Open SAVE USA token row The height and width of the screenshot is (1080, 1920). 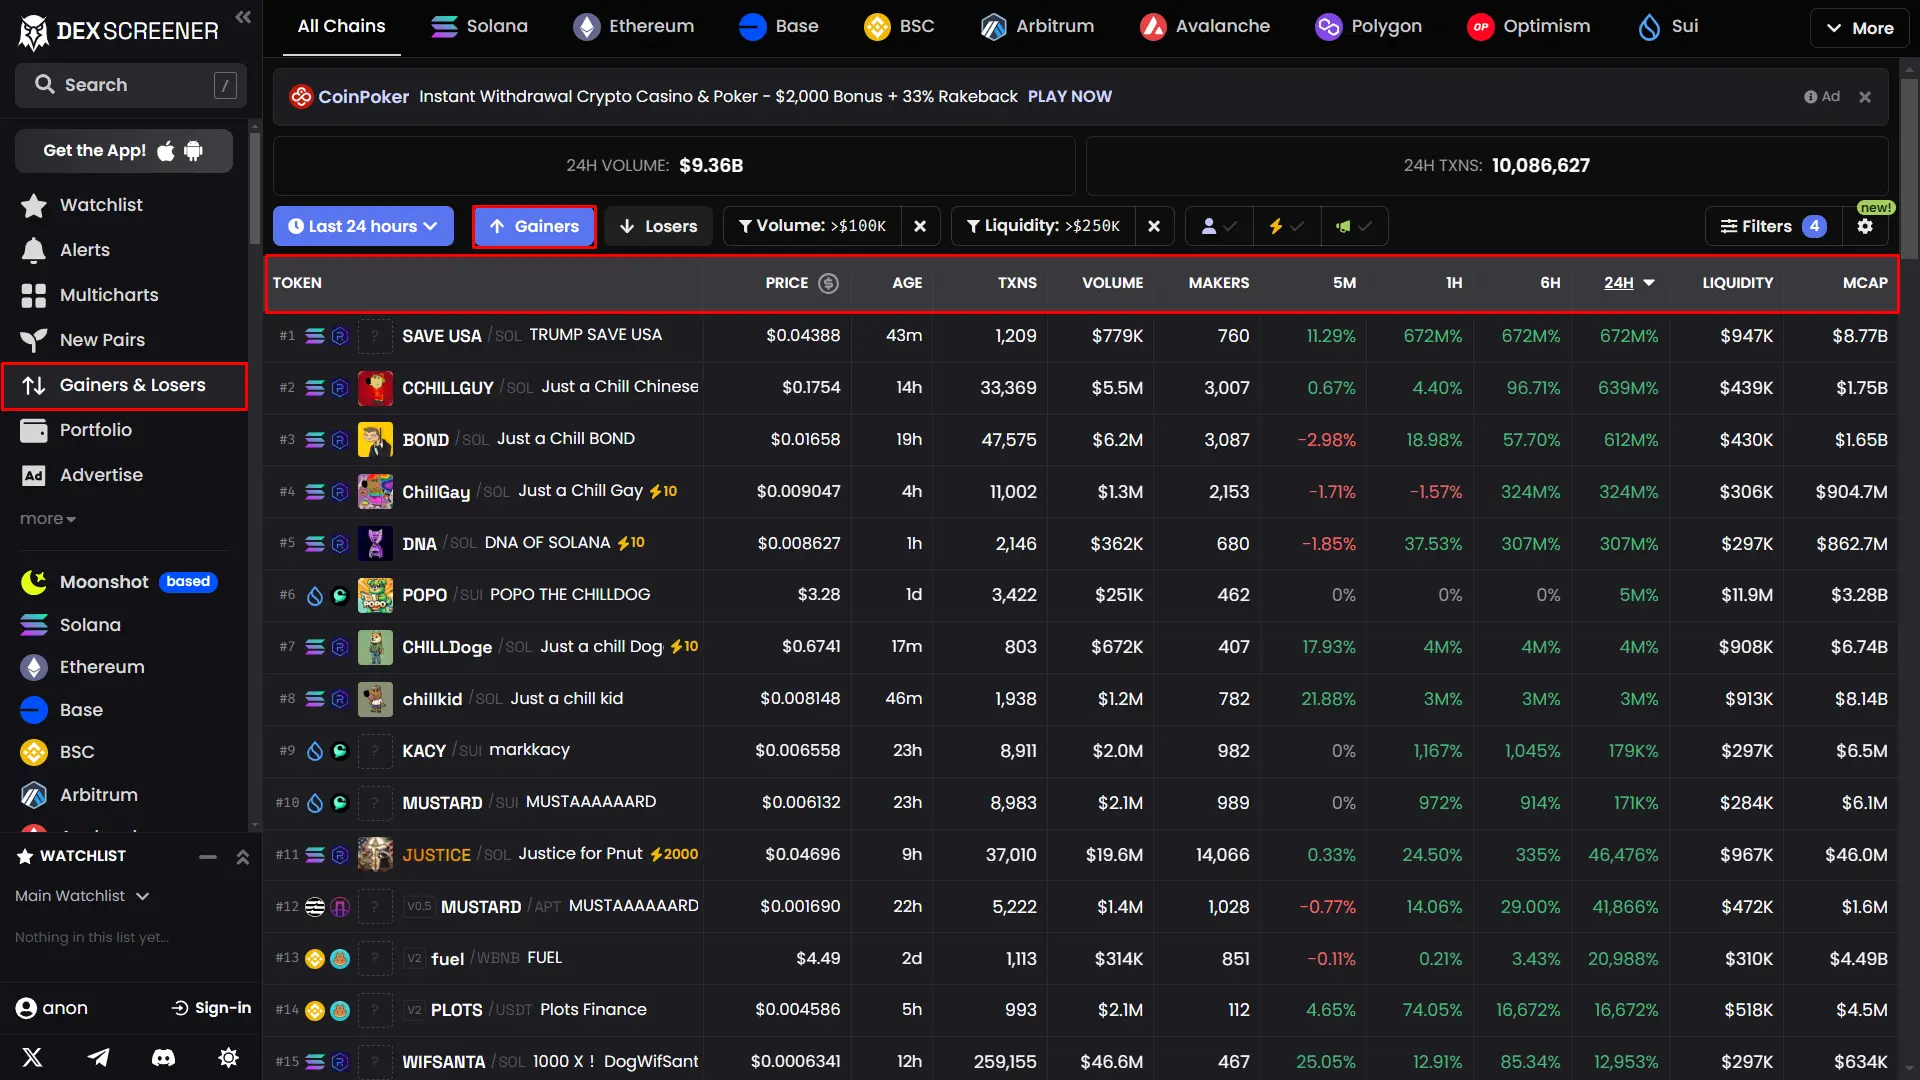click(1081, 336)
